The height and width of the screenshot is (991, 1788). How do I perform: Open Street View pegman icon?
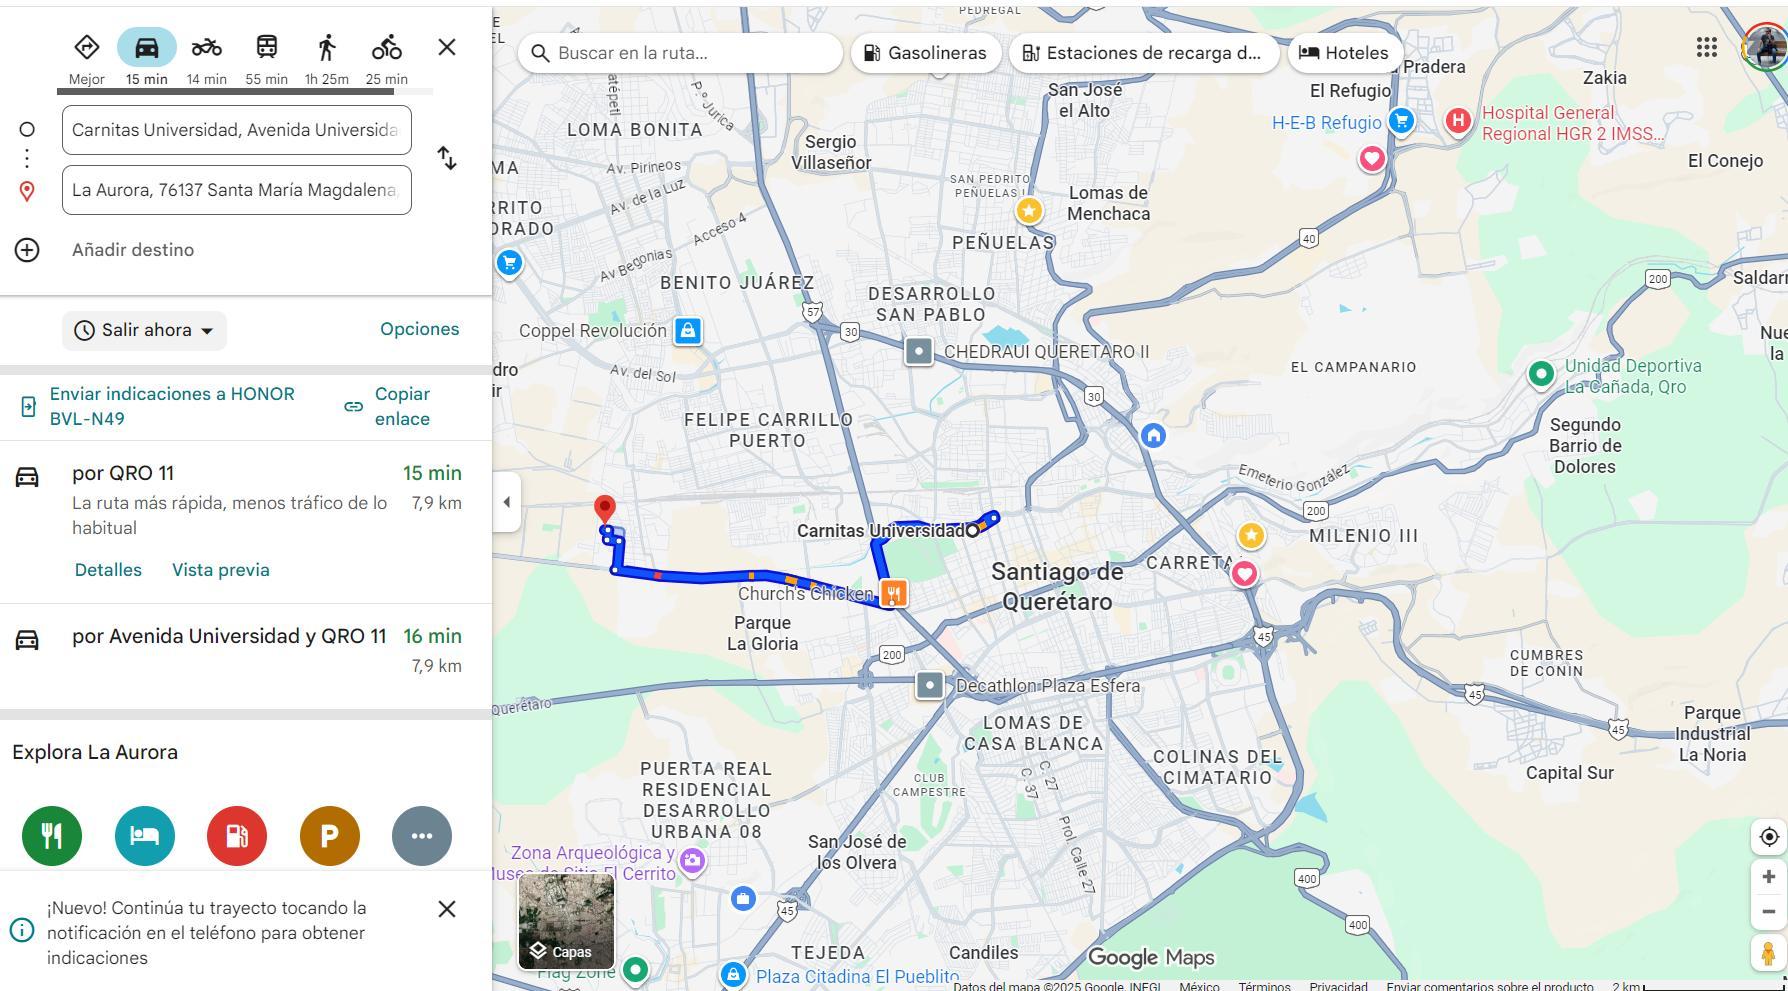[1767, 953]
